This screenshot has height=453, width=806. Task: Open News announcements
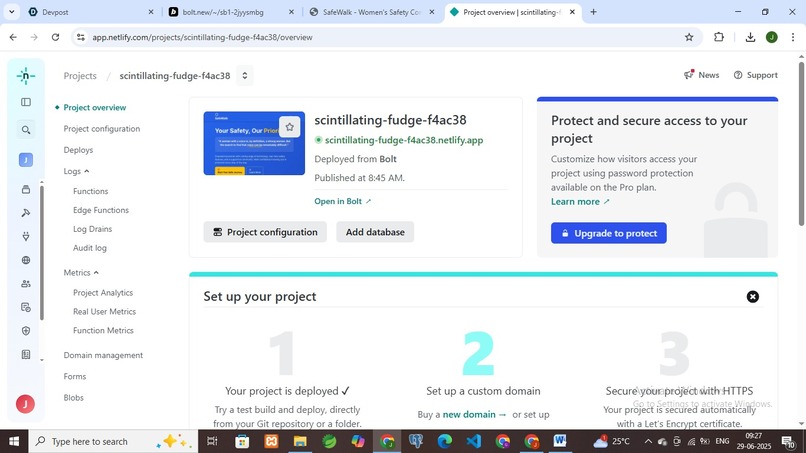pos(702,75)
